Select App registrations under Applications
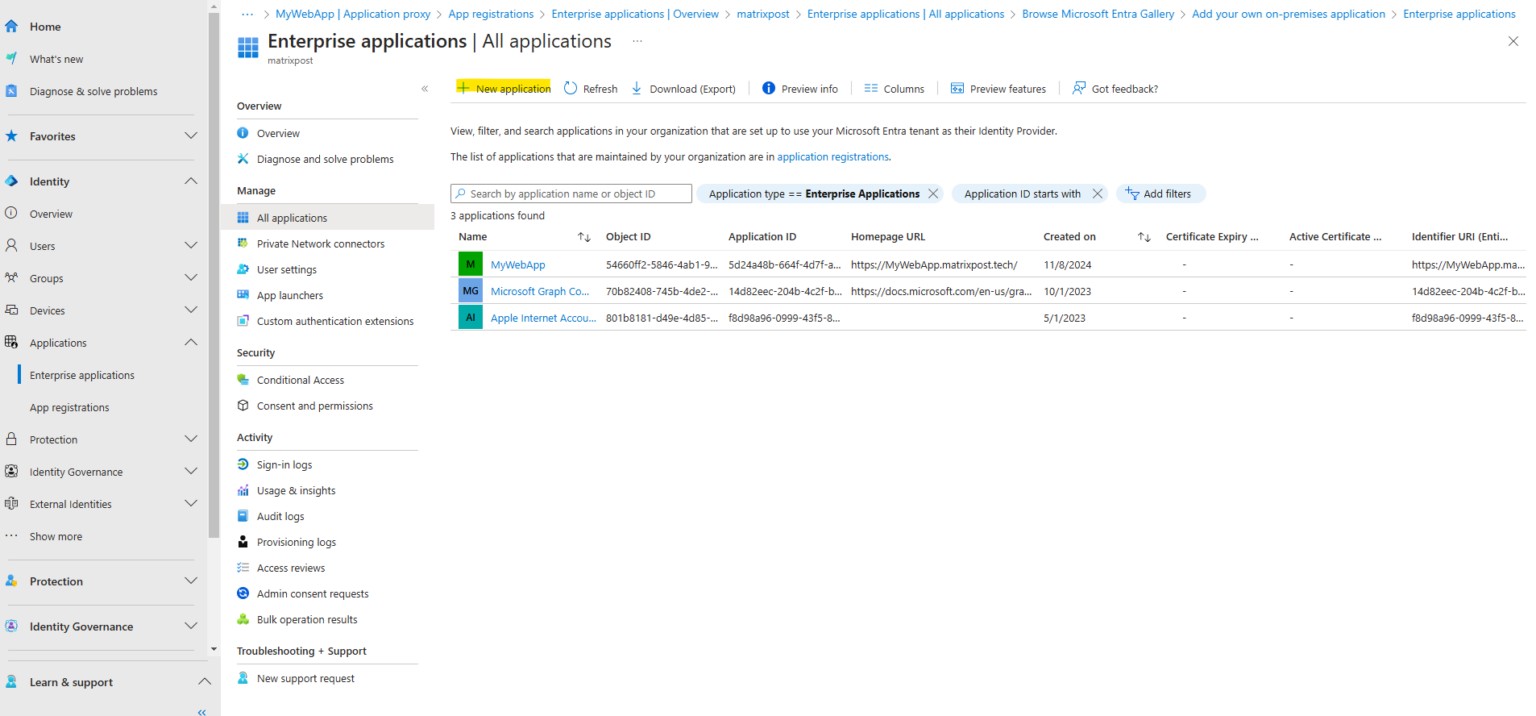 (x=70, y=407)
